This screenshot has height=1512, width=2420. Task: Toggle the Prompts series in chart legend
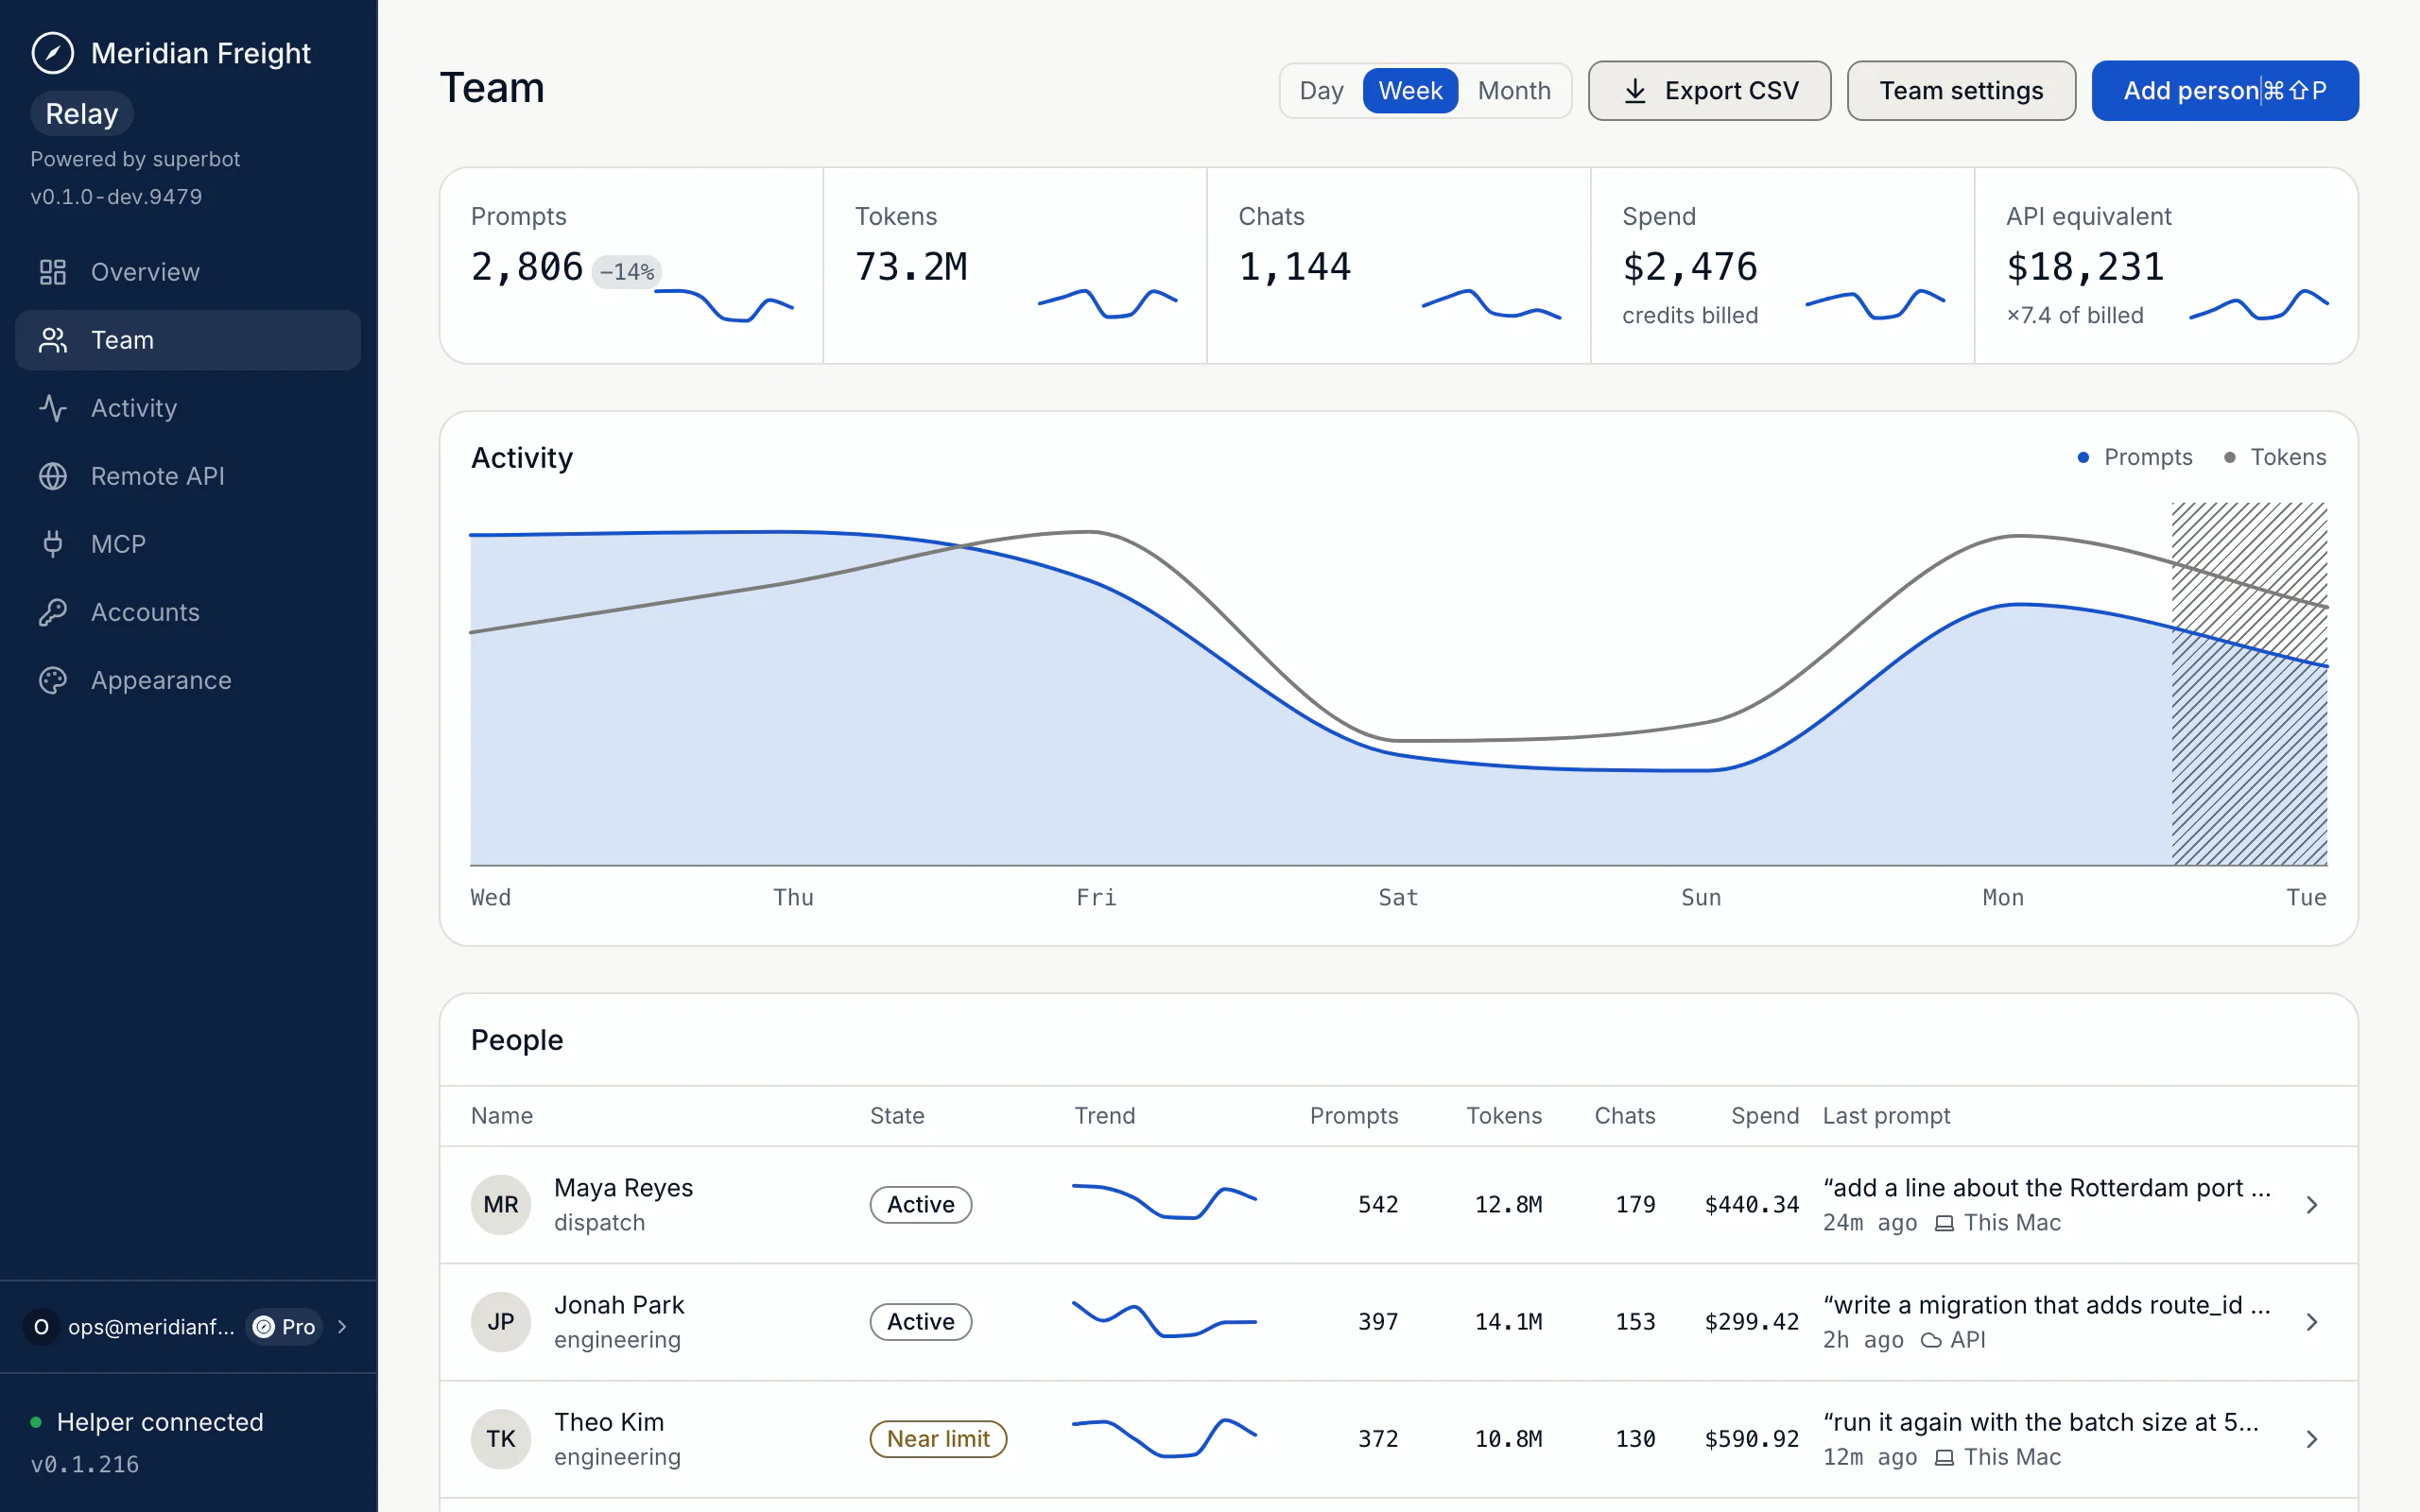(2135, 457)
